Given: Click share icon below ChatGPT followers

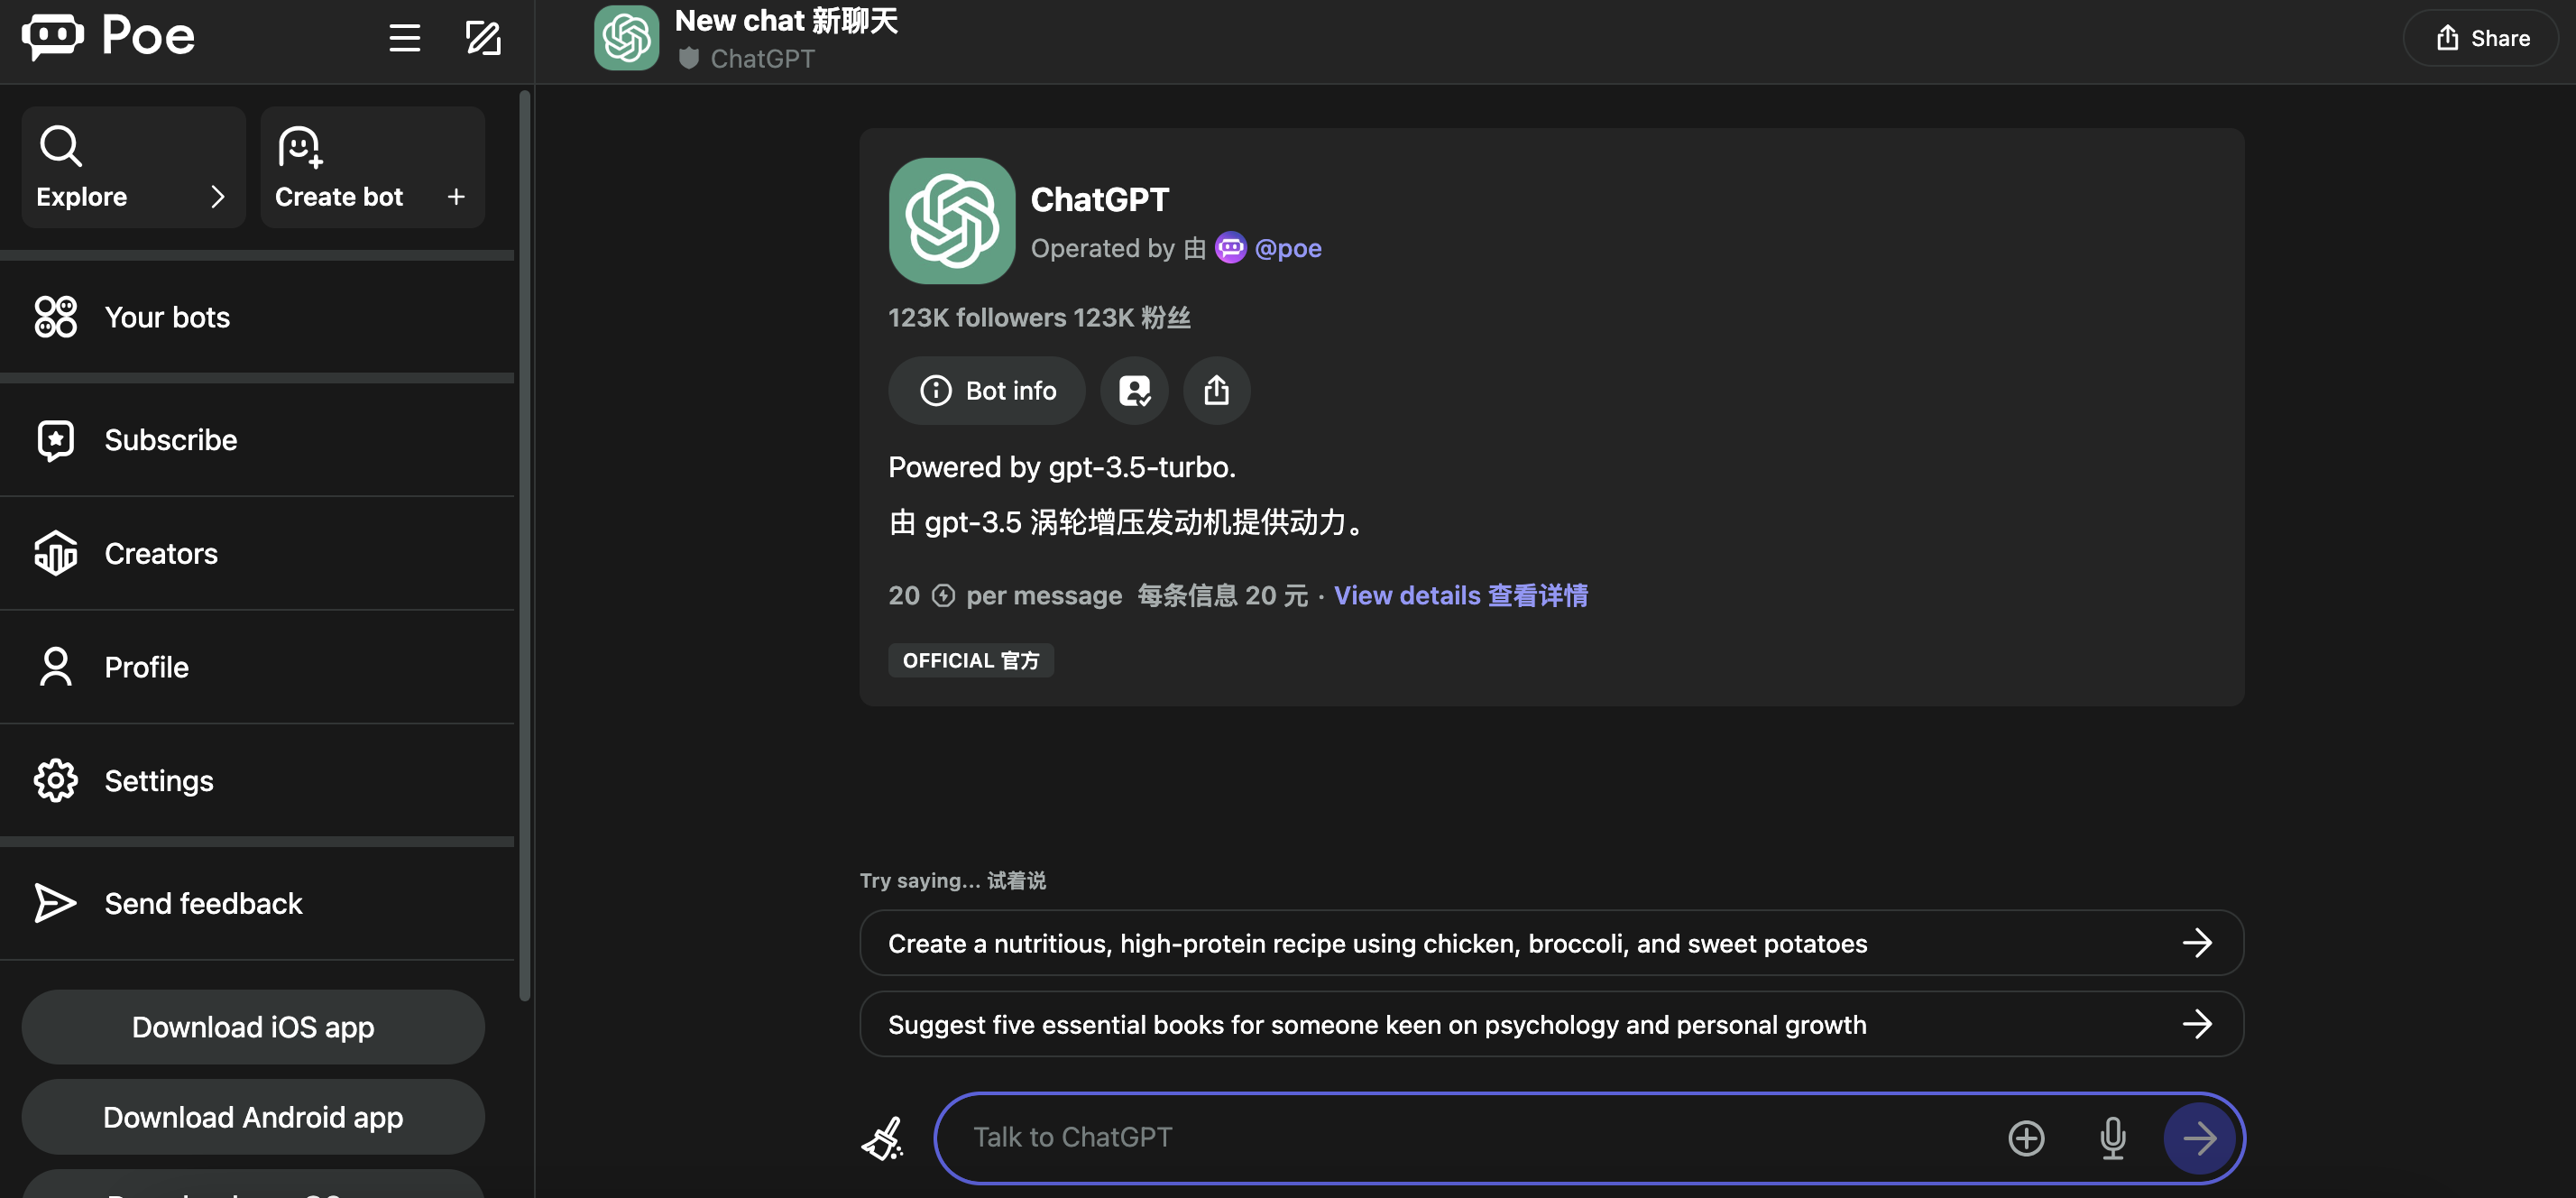Looking at the screenshot, I should pos(1216,390).
